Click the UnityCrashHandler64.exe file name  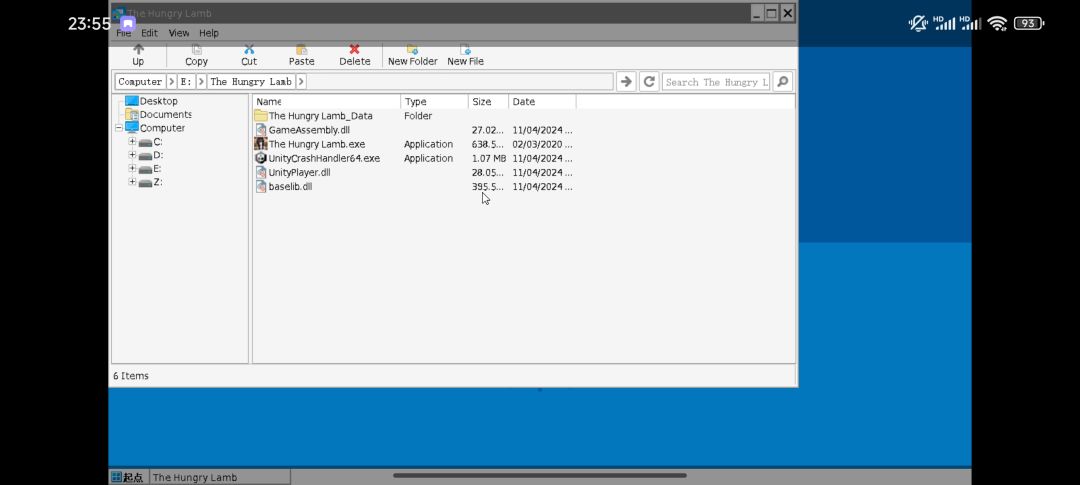324,158
